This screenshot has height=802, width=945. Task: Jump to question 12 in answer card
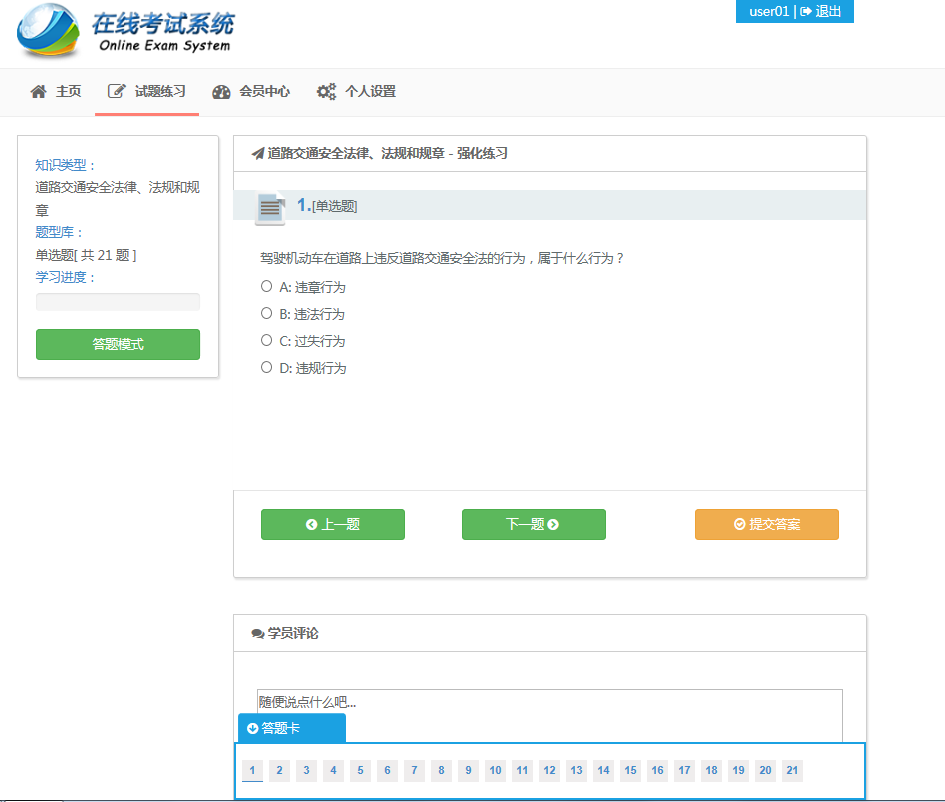(x=550, y=770)
